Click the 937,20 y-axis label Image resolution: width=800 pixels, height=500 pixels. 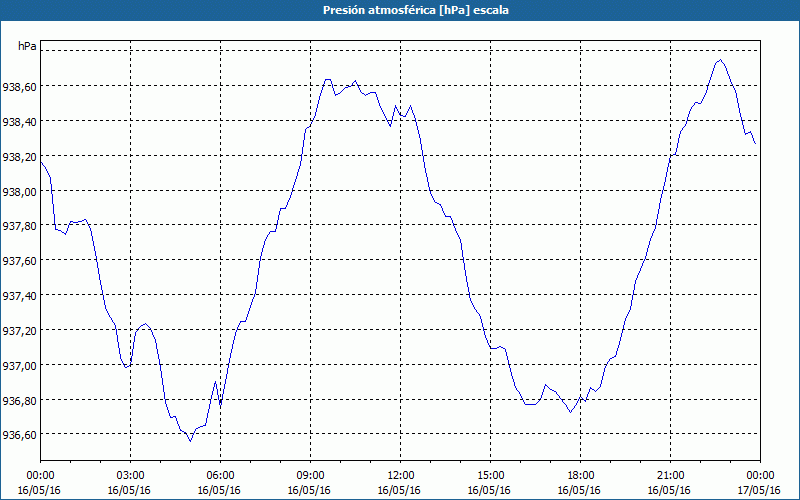pos(19,331)
